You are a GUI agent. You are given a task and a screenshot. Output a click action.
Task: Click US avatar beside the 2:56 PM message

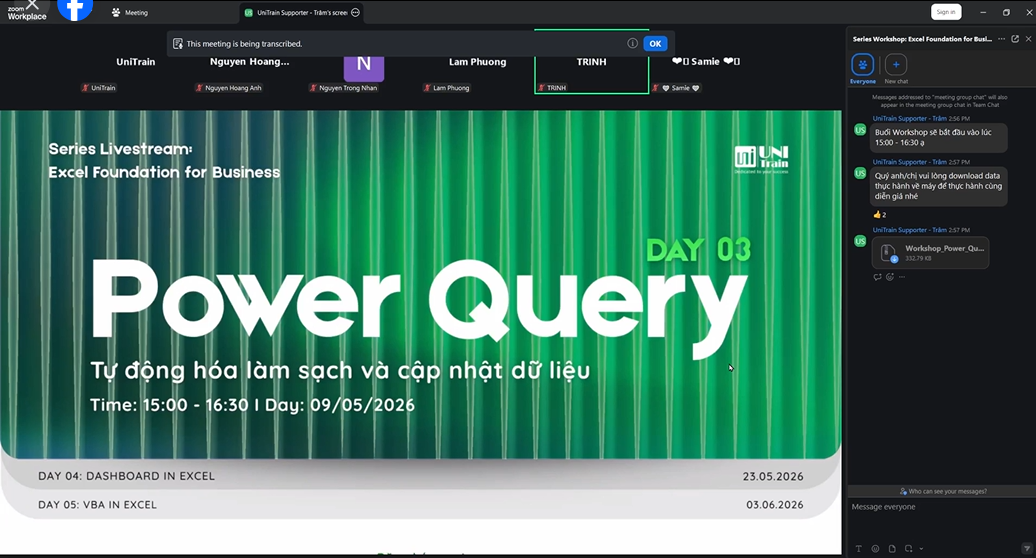pos(860,130)
